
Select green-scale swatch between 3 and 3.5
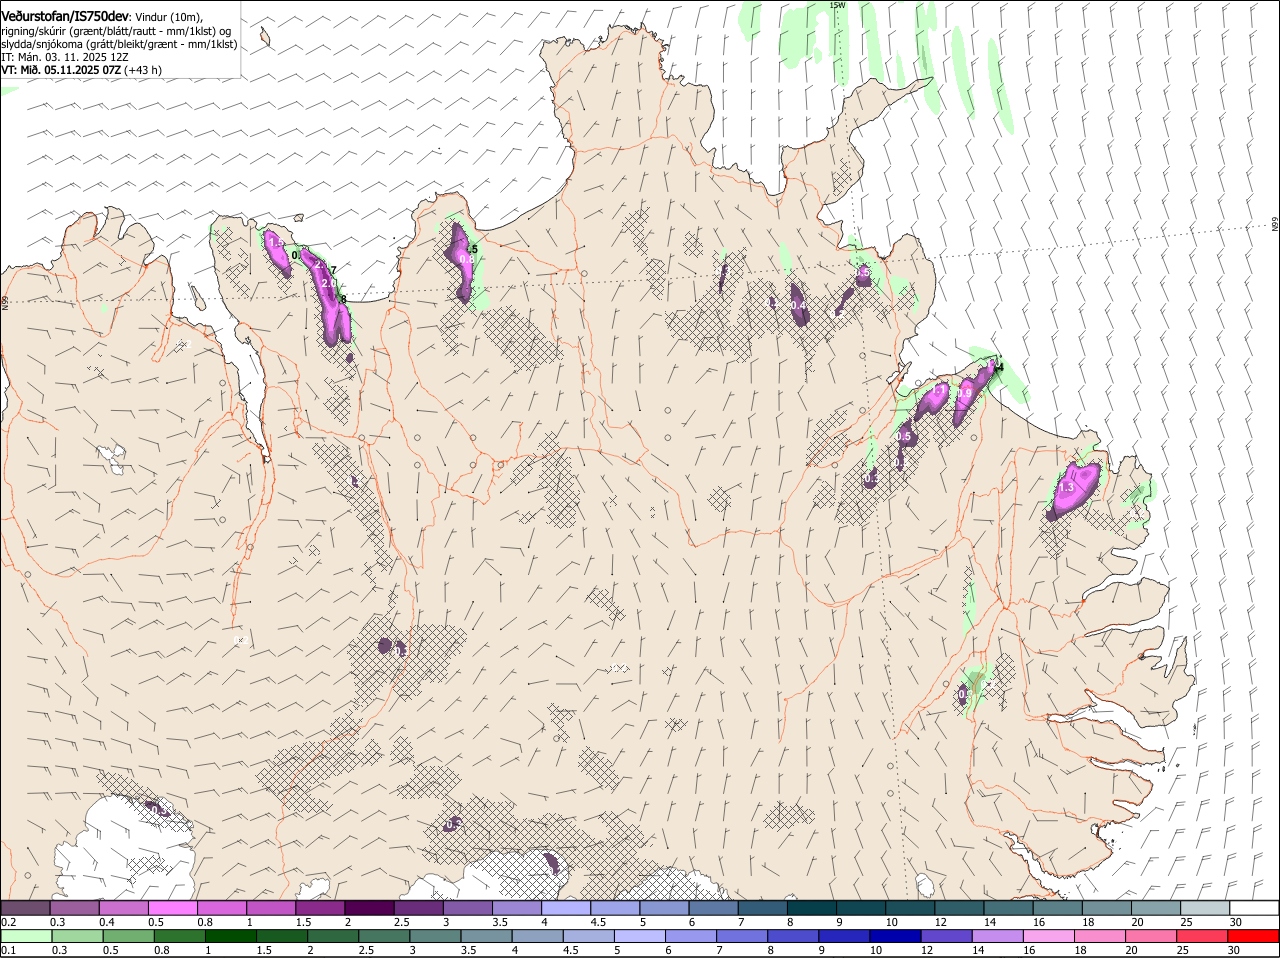(435, 937)
